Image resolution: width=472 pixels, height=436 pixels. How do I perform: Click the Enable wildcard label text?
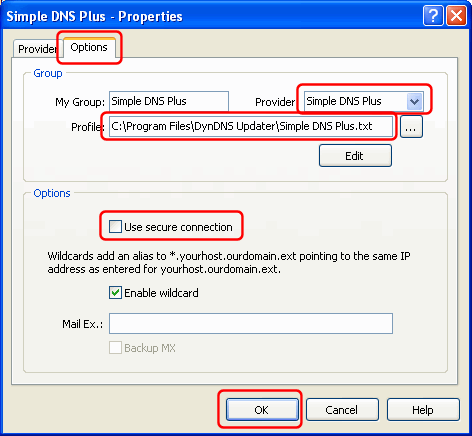(161, 293)
